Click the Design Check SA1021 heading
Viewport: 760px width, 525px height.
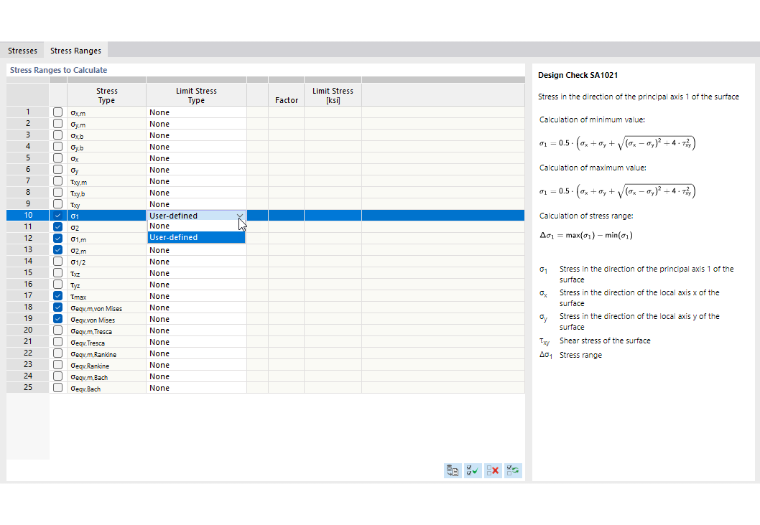pyautogui.click(x=578, y=75)
